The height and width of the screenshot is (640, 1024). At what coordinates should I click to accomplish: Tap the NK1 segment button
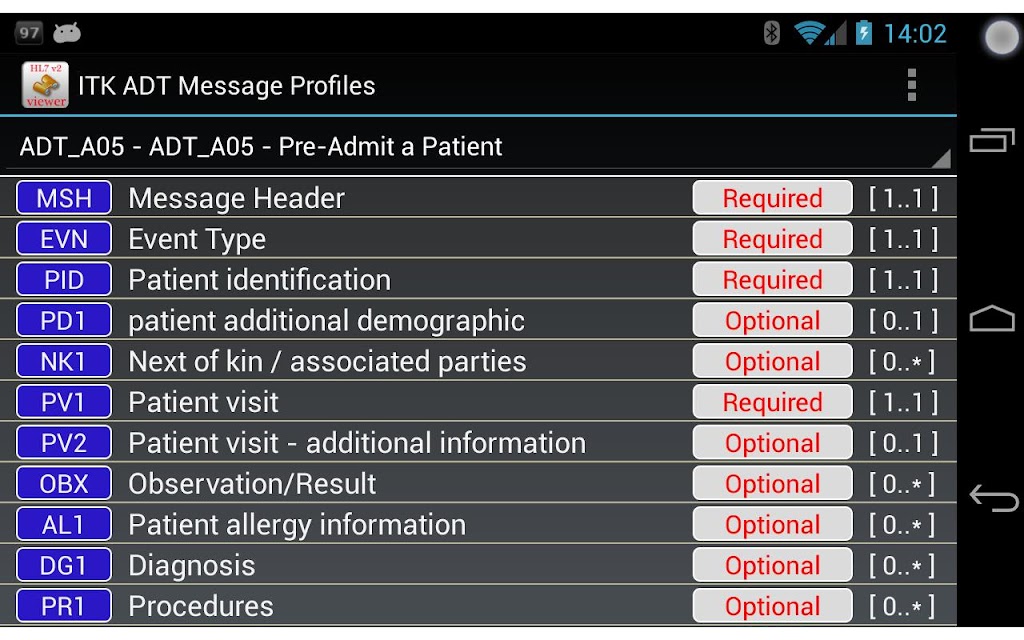tap(64, 362)
